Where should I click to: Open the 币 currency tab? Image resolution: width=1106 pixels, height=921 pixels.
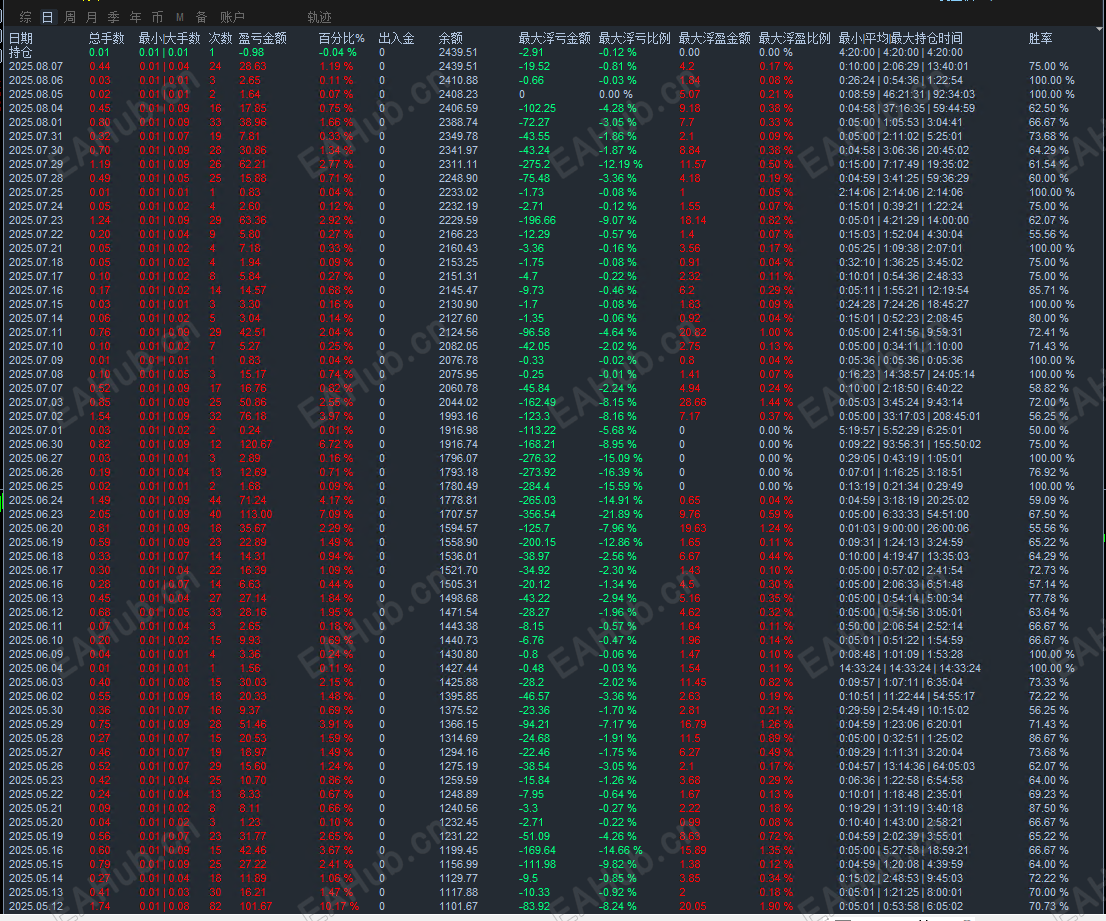(157, 17)
